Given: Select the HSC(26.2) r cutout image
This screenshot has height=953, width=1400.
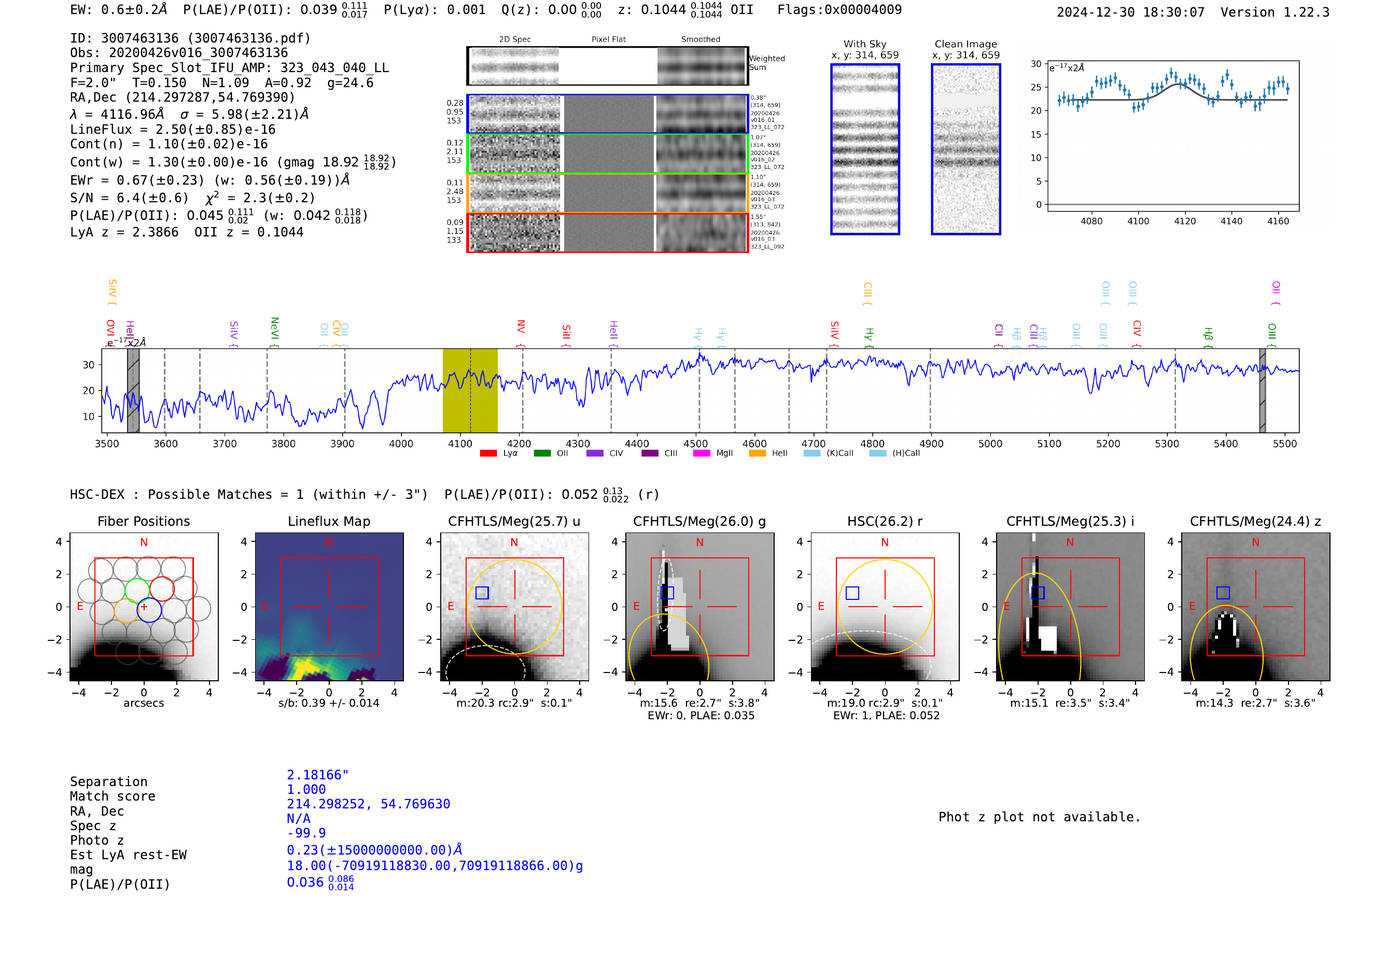Looking at the screenshot, I should pyautogui.click(x=885, y=607).
